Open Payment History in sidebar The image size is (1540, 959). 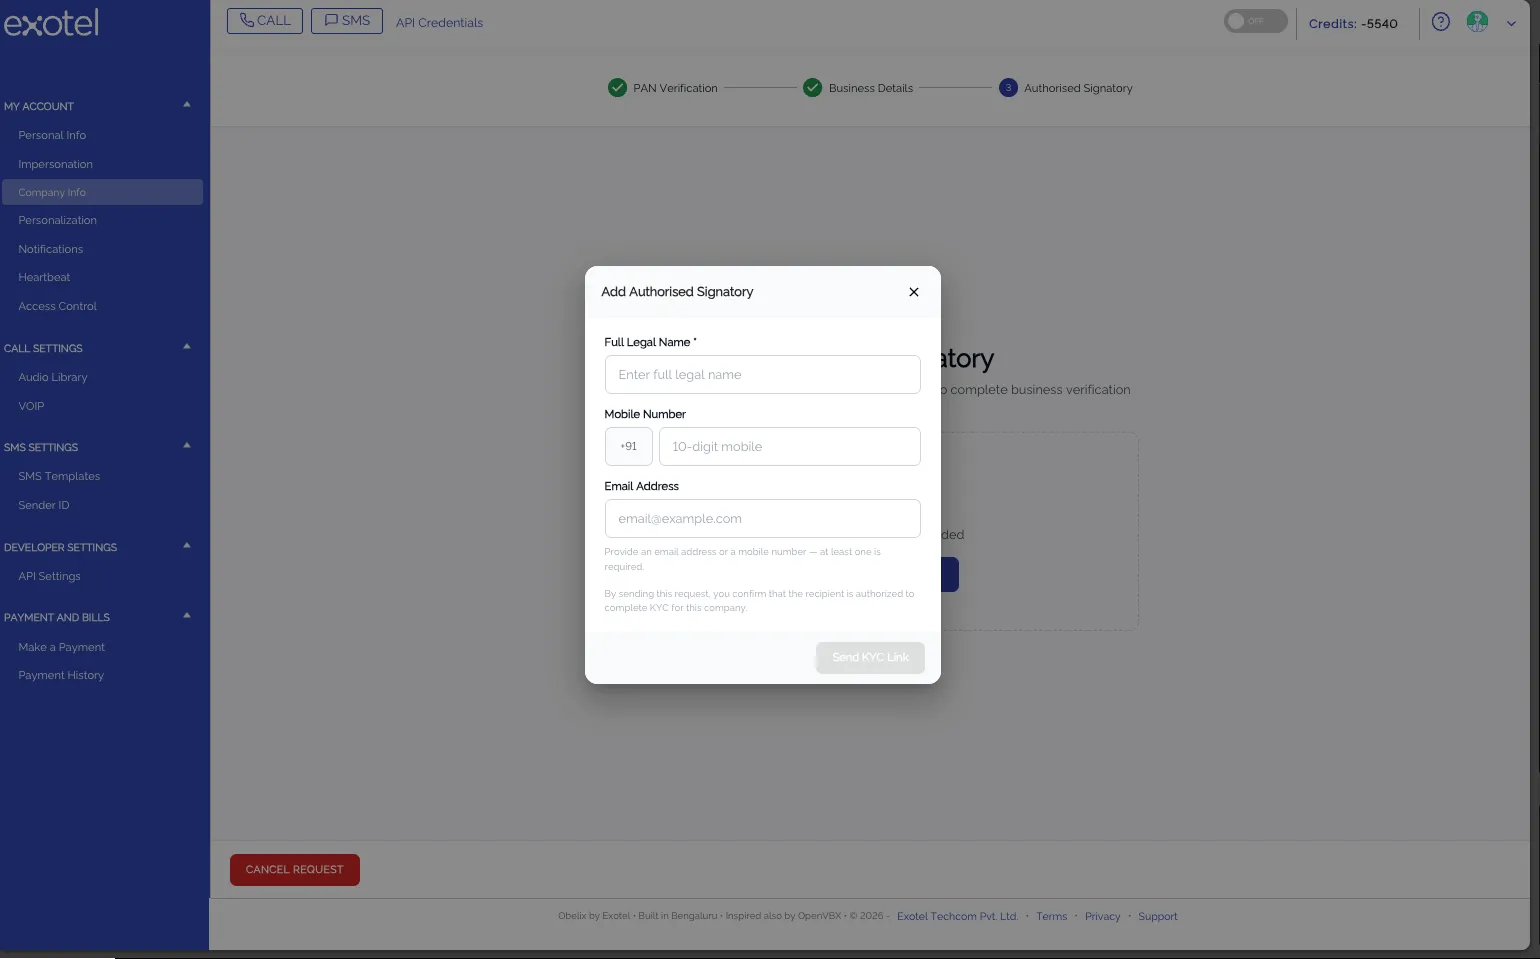click(61, 675)
